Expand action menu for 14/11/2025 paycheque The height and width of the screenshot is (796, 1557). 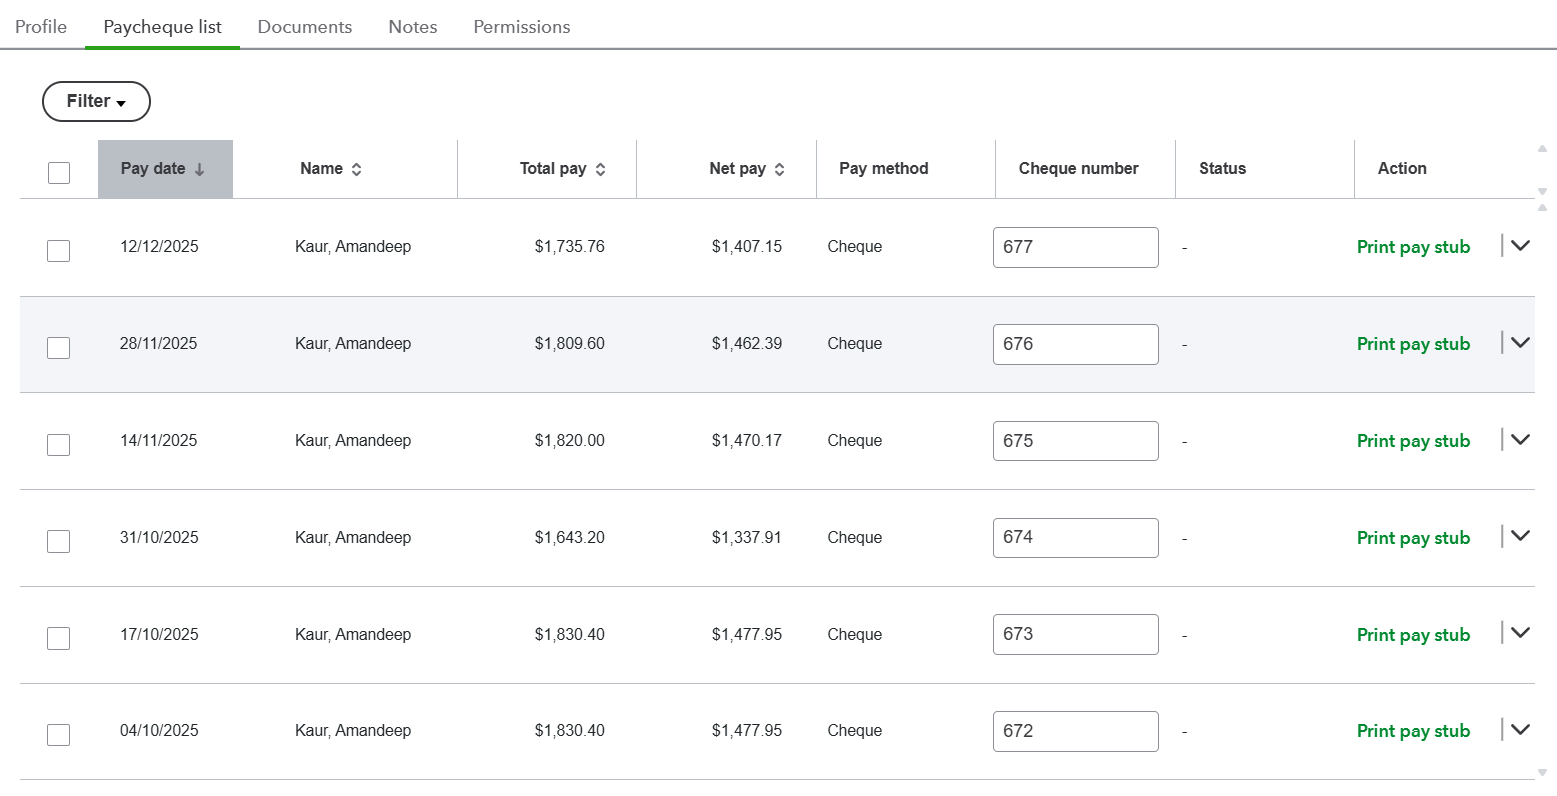[1520, 440]
